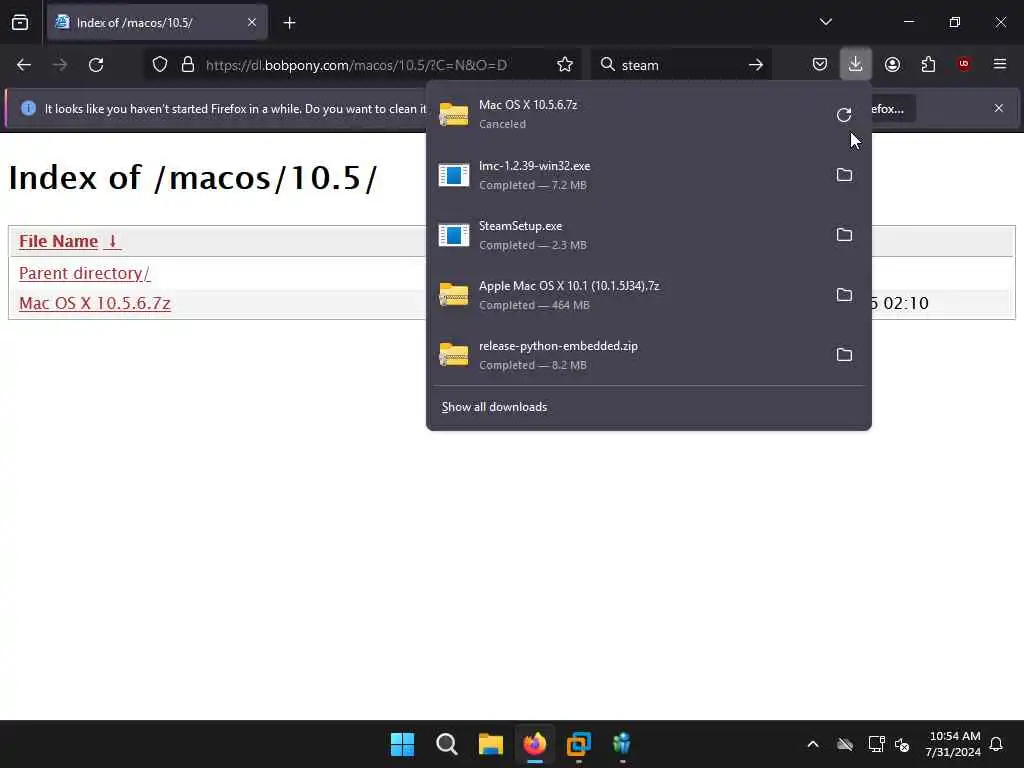
Task: Click the tracking protection shield icon
Action: tap(160, 65)
